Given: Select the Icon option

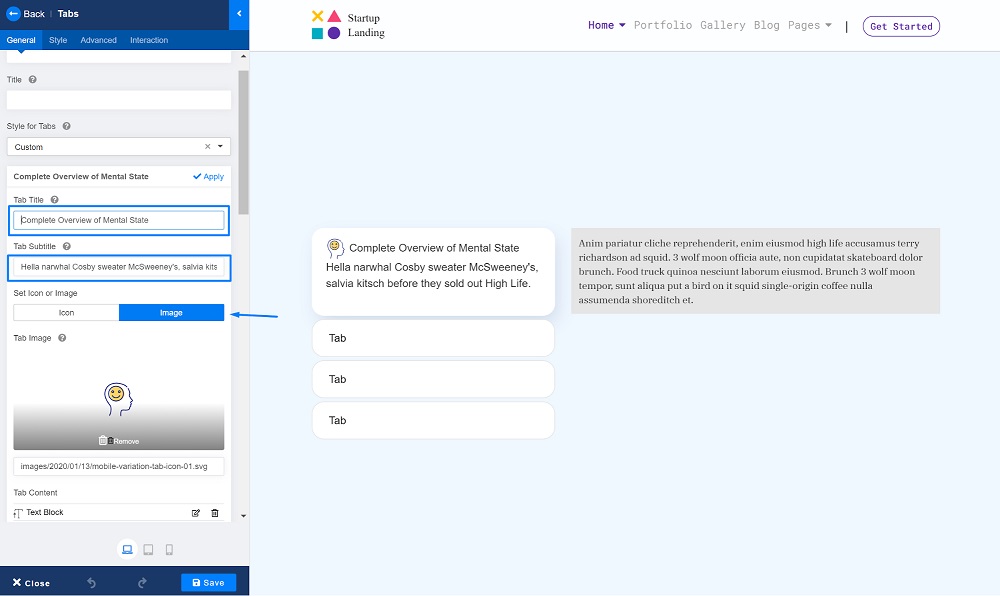Looking at the screenshot, I should click(66, 313).
